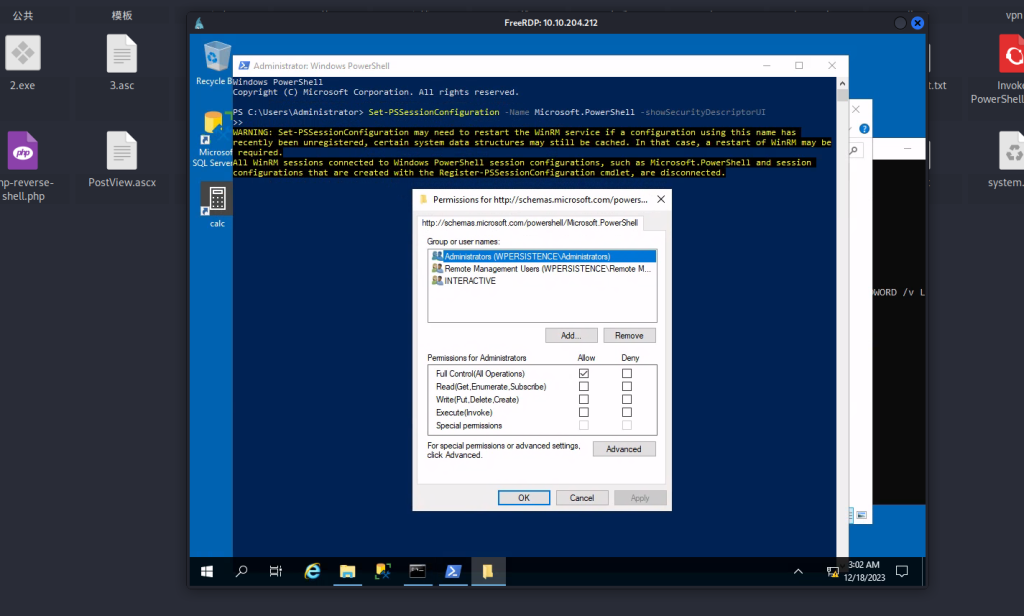This screenshot has width=1024, height=616.
Task: Select the Permissions dialog taskbar icon
Action: (488, 572)
